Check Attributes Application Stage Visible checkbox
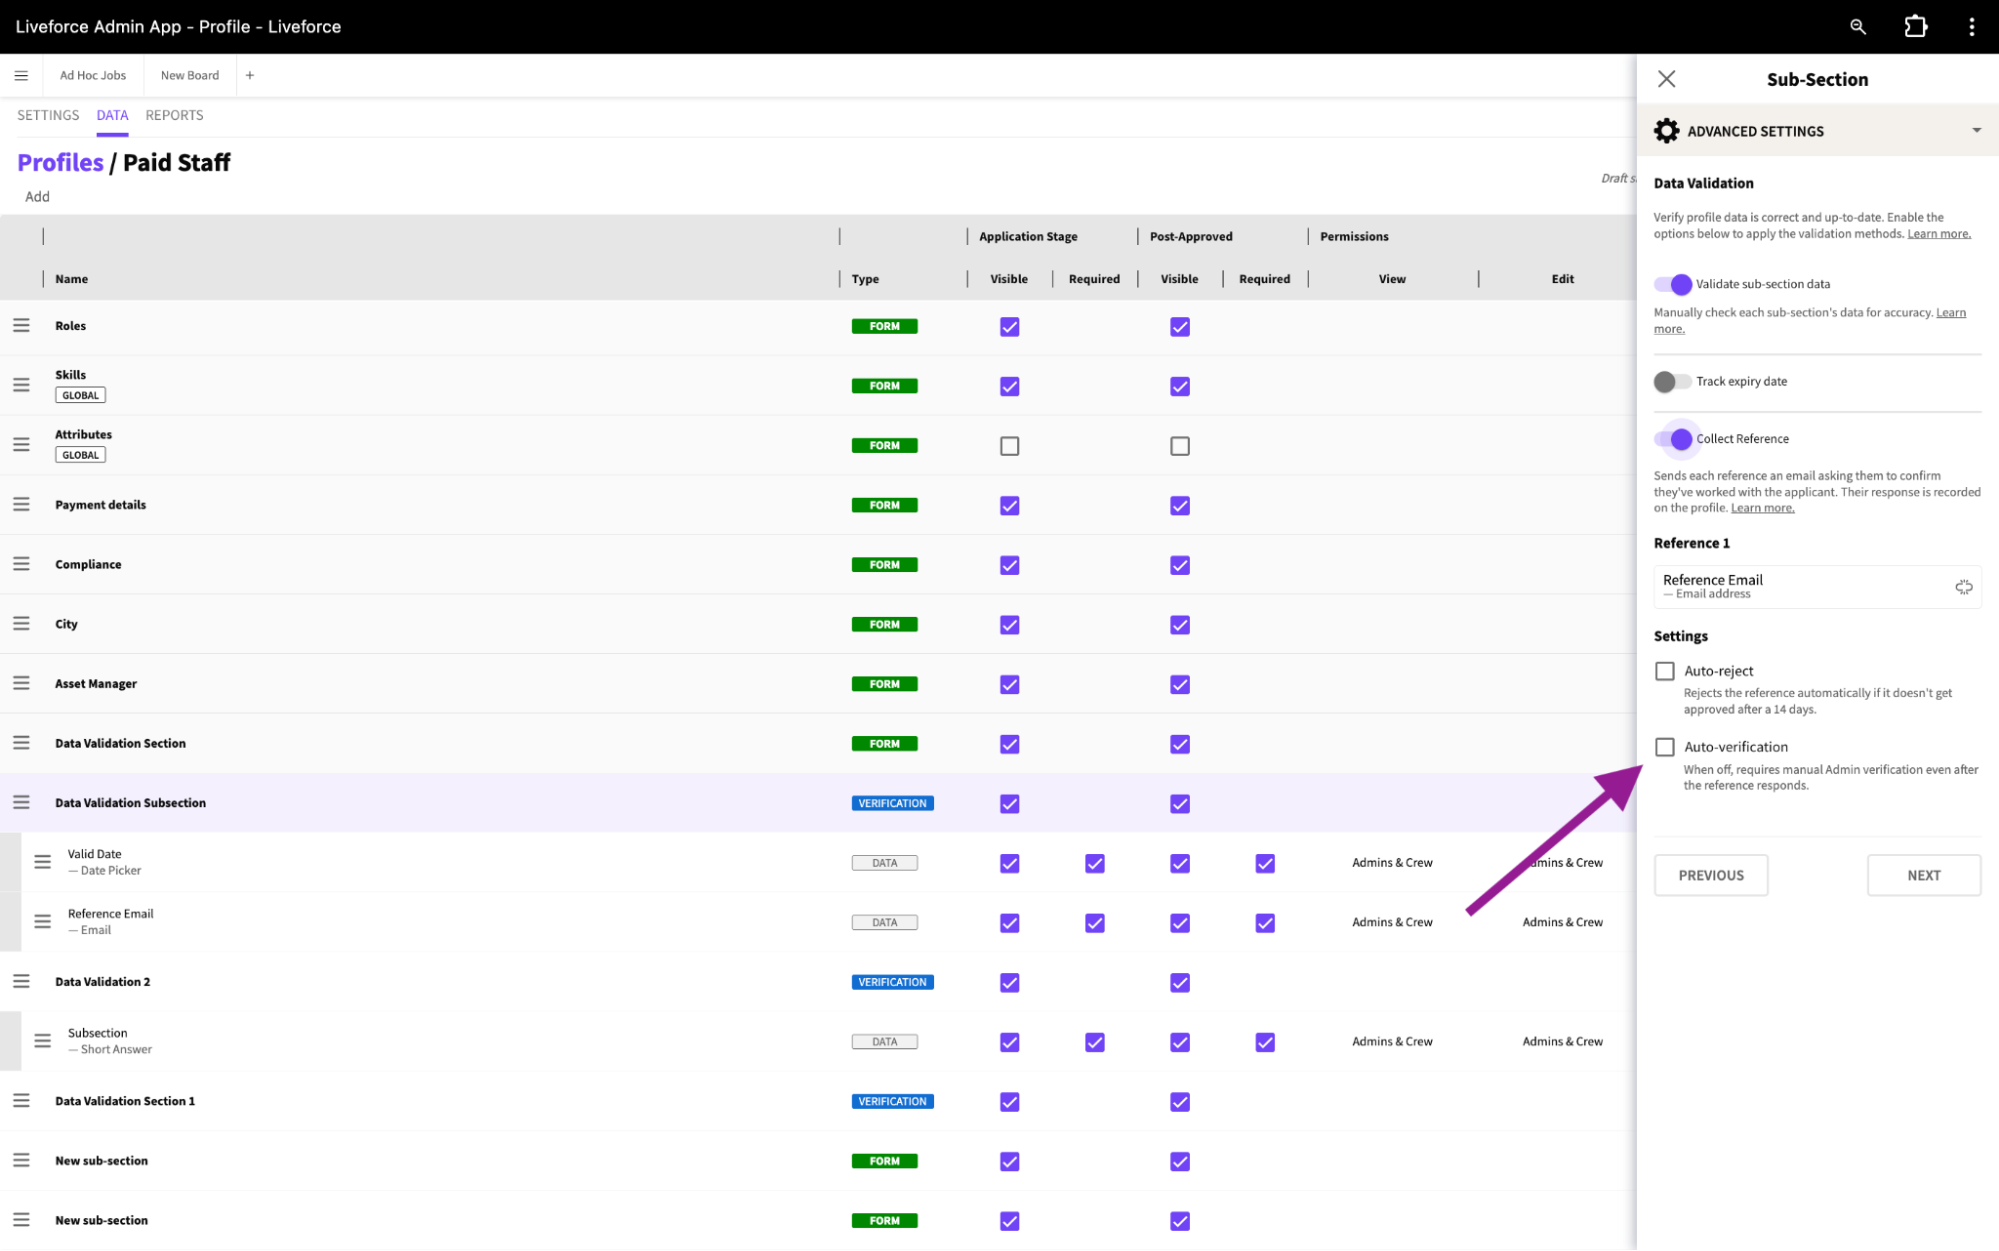The width and height of the screenshot is (1999, 1251). click(1009, 446)
